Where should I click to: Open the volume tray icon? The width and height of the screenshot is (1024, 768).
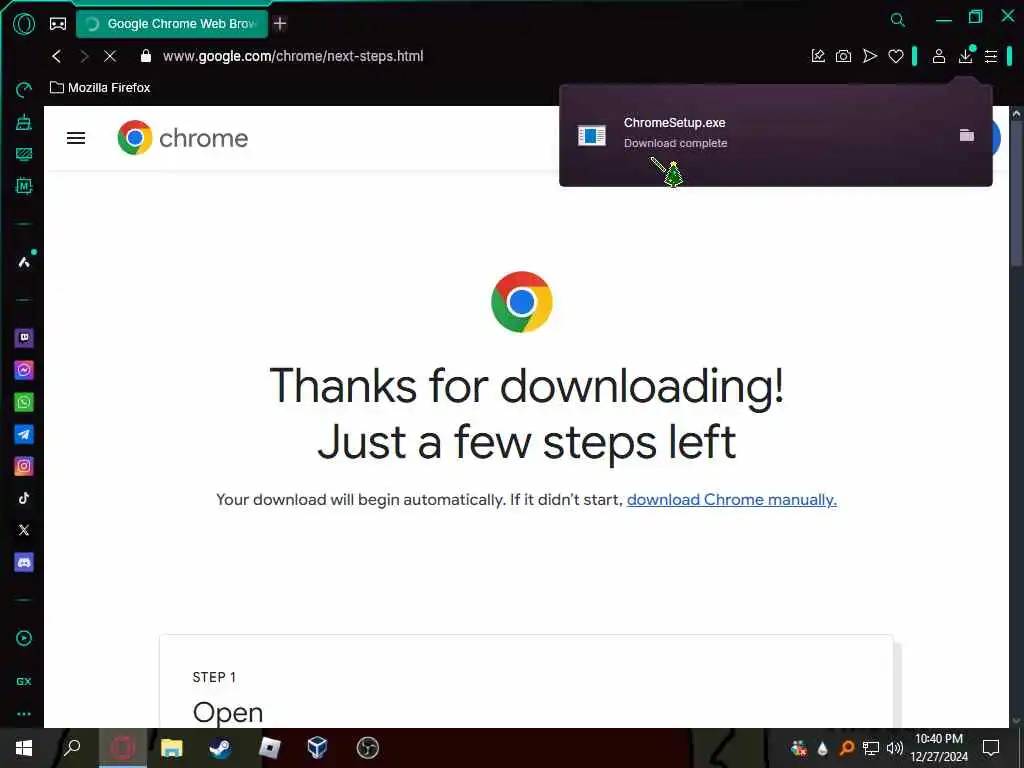click(x=895, y=748)
